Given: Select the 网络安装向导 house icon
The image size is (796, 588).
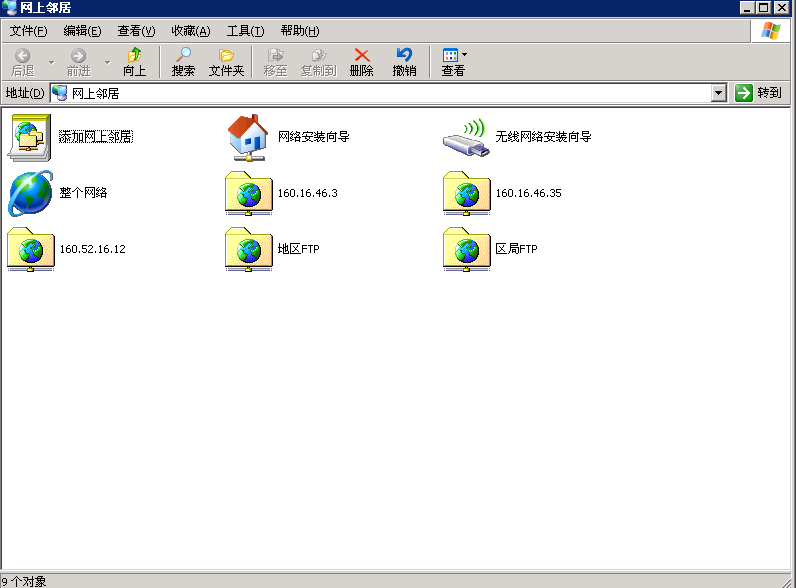Looking at the screenshot, I should (248, 137).
